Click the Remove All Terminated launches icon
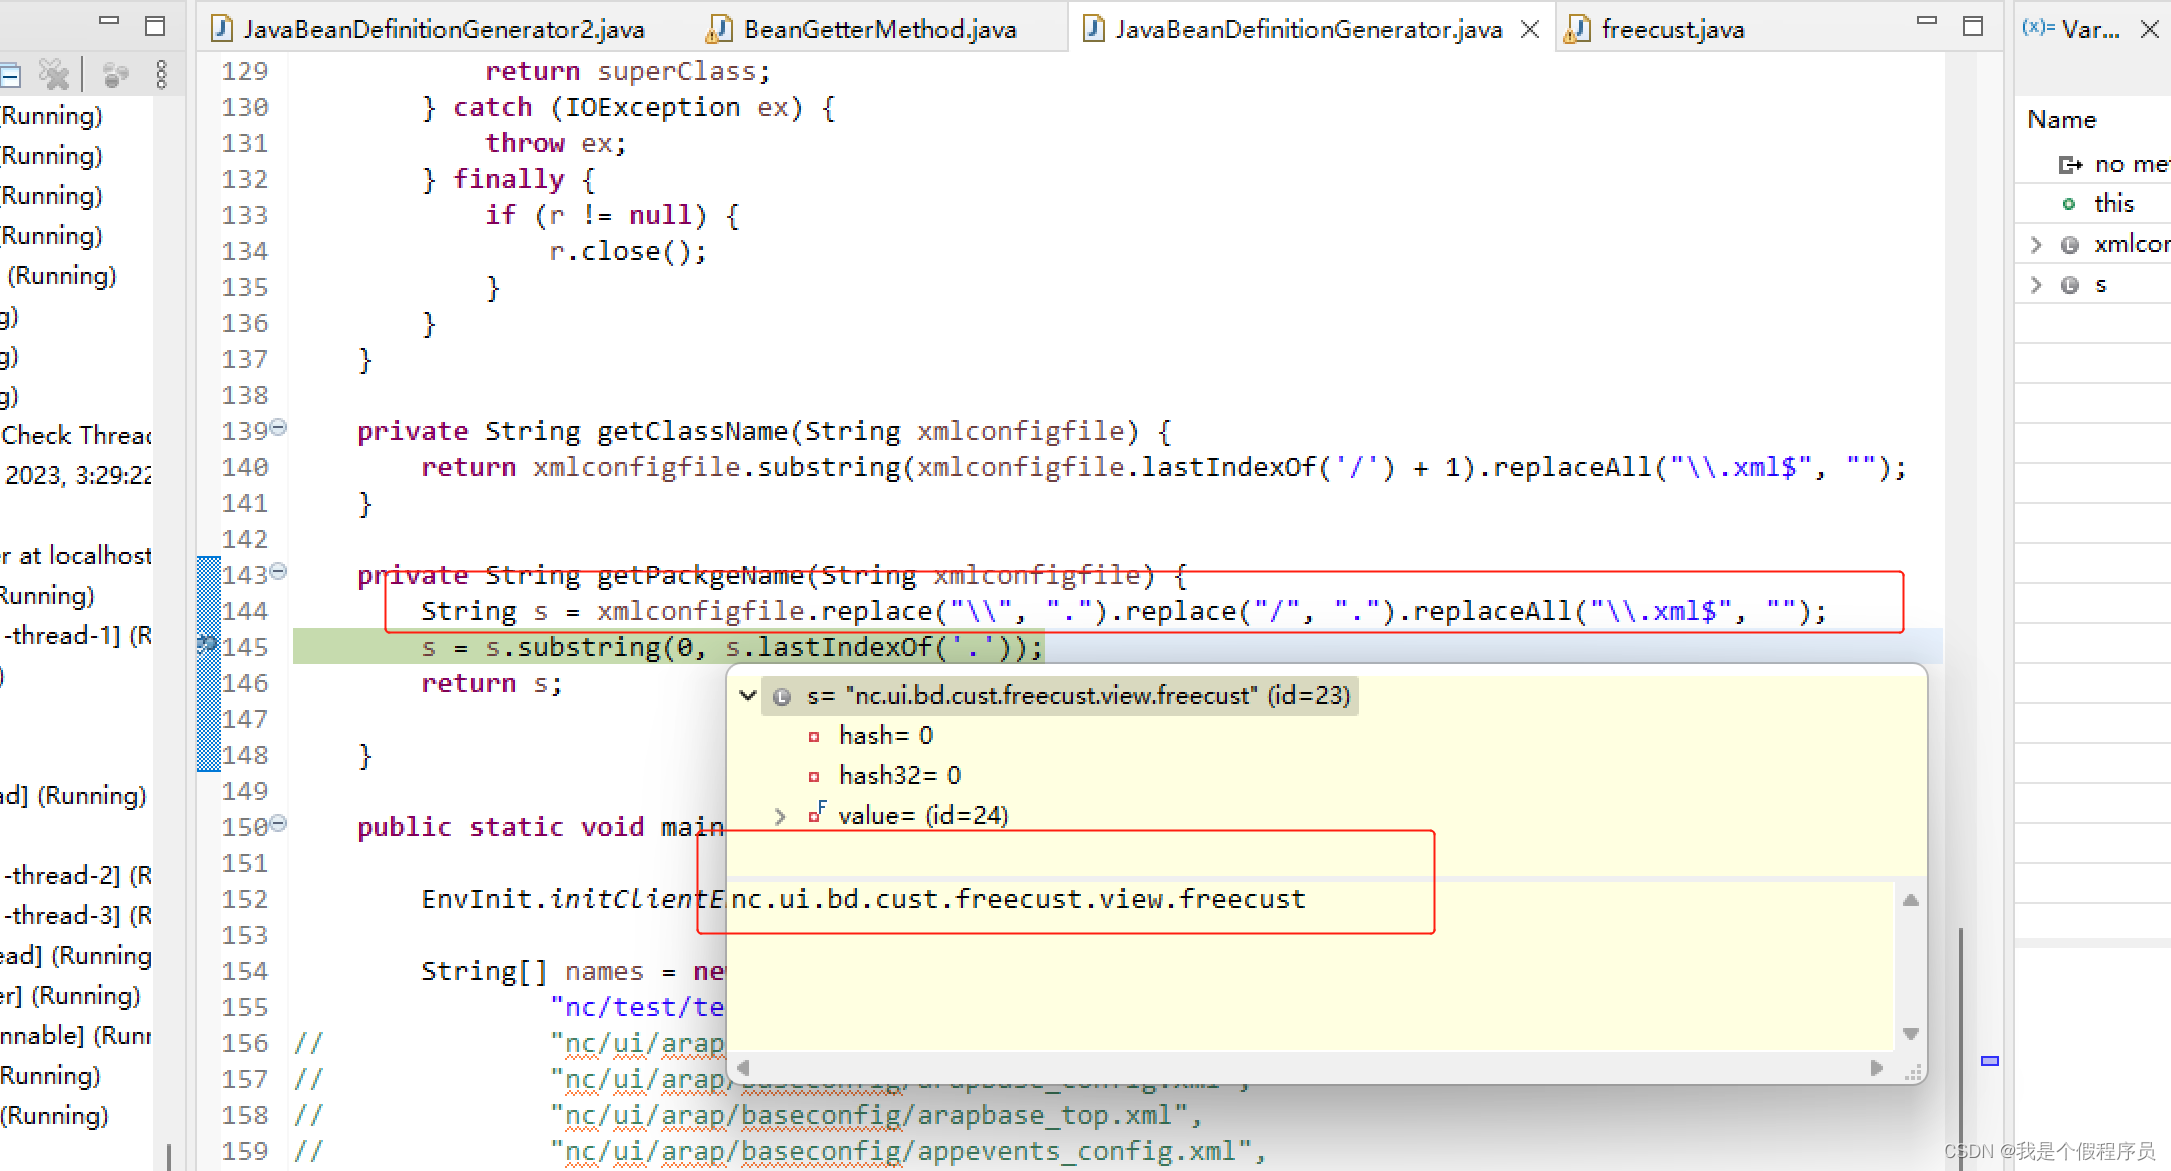 [x=53, y=75]
